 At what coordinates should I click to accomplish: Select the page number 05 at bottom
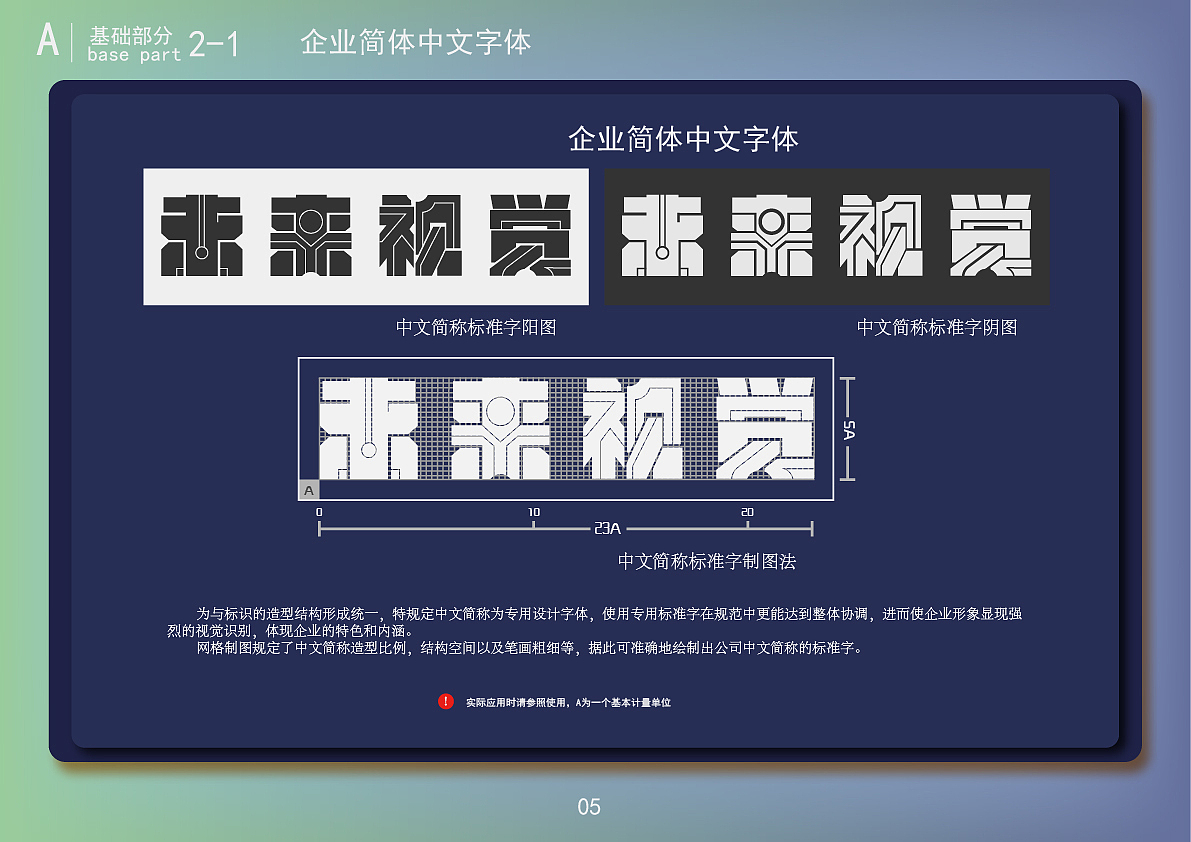590,807
